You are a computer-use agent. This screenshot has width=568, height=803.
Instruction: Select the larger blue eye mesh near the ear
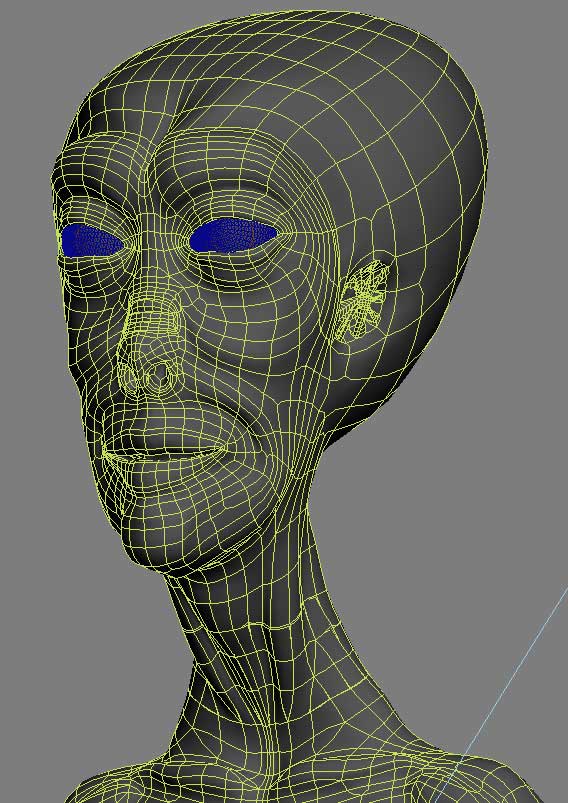click(233, 236)
